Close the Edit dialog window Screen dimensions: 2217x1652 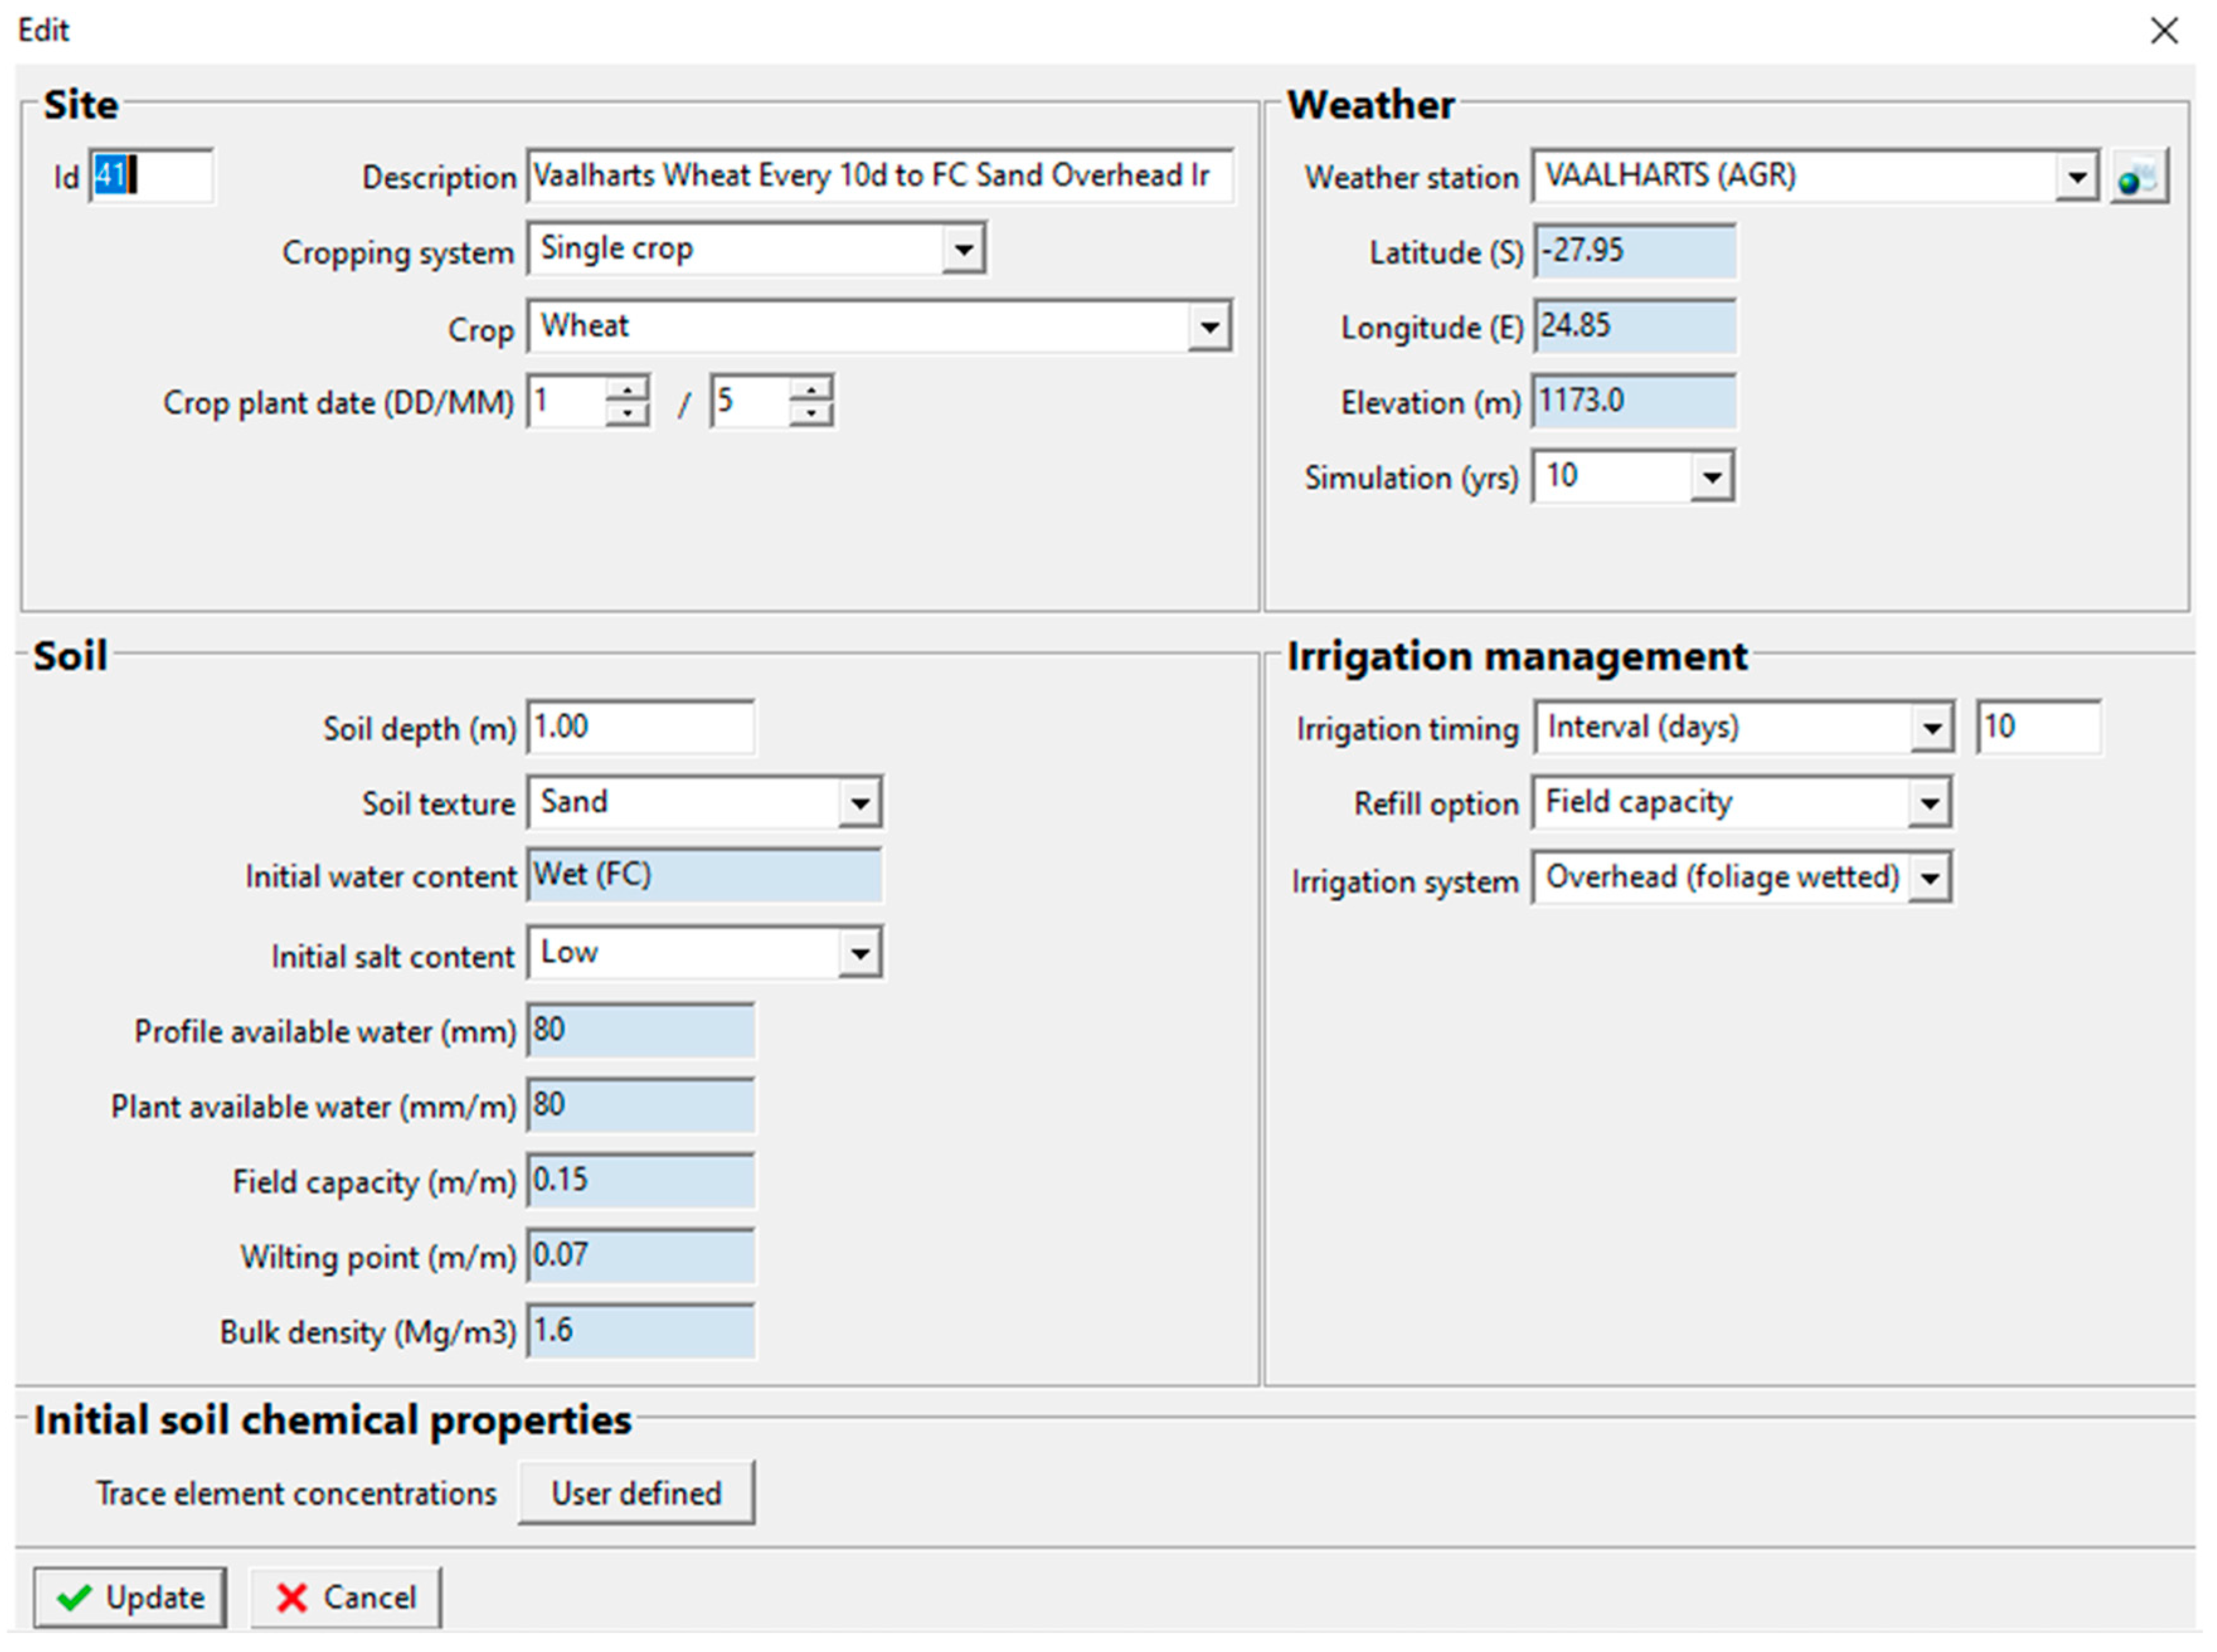(x=2163, y=31)
